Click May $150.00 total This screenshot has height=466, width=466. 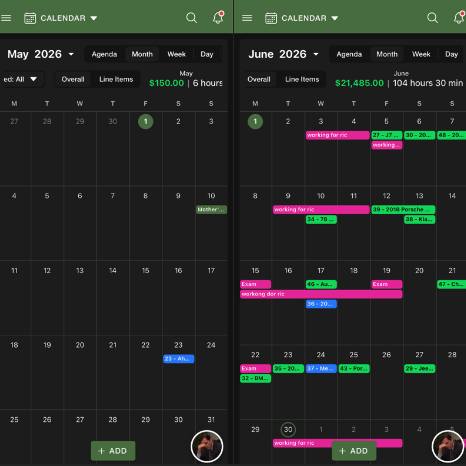(x=166, y=83)
